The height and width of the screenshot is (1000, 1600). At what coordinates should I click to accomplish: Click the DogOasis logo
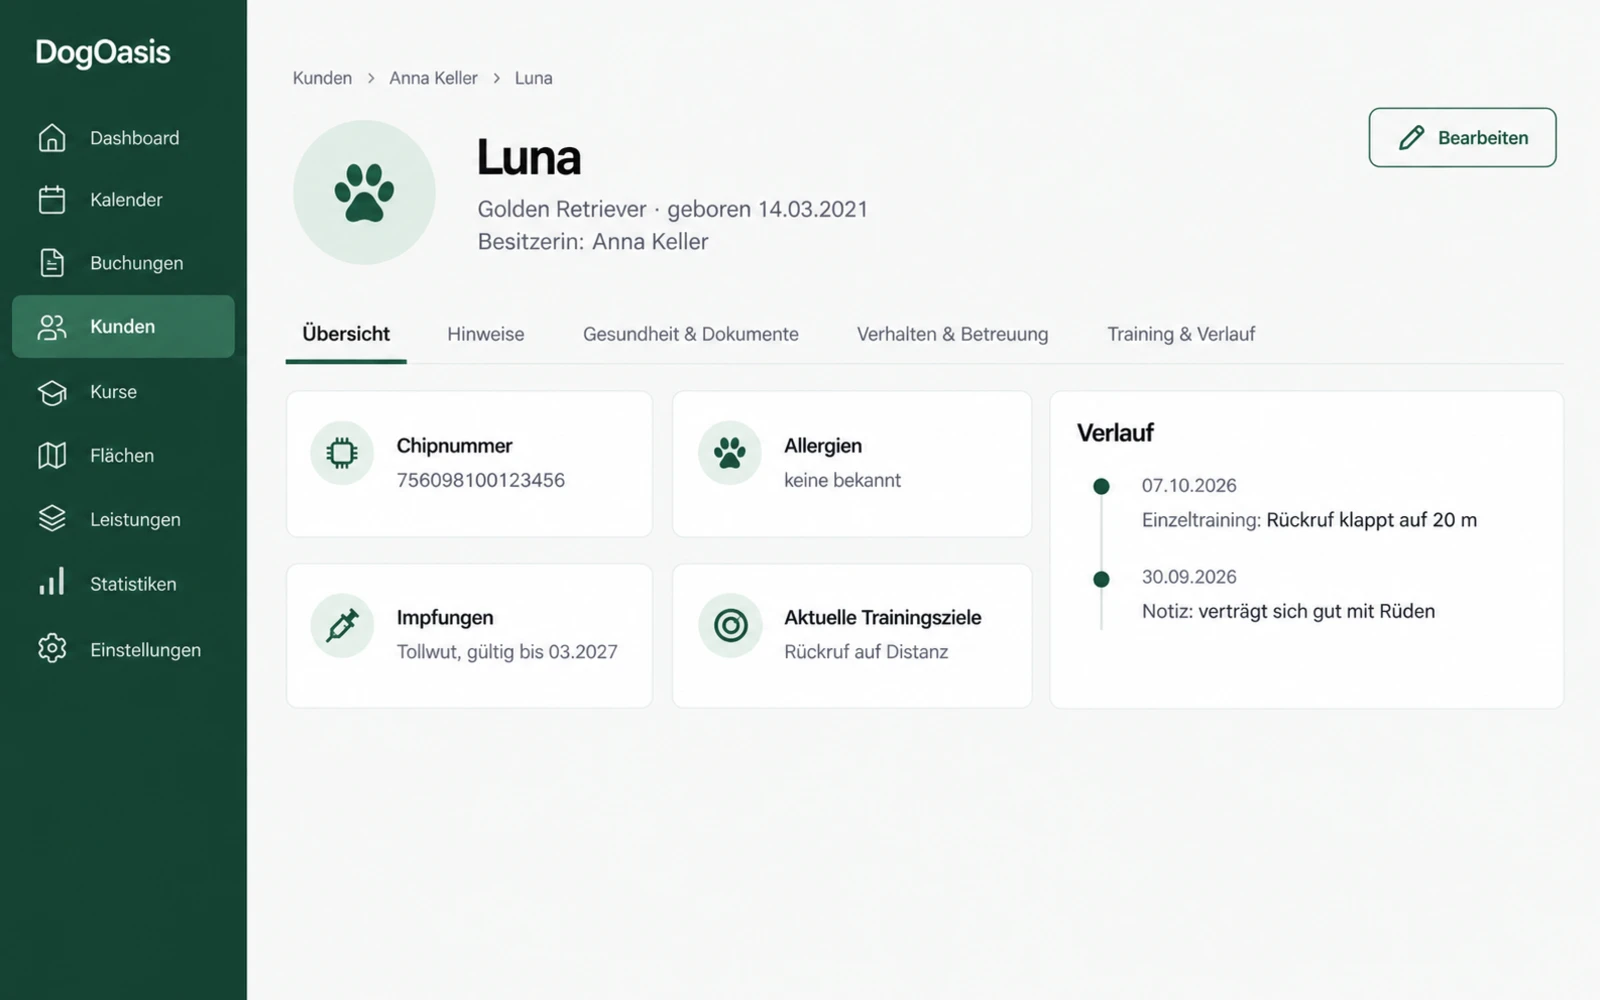(103, 52)
